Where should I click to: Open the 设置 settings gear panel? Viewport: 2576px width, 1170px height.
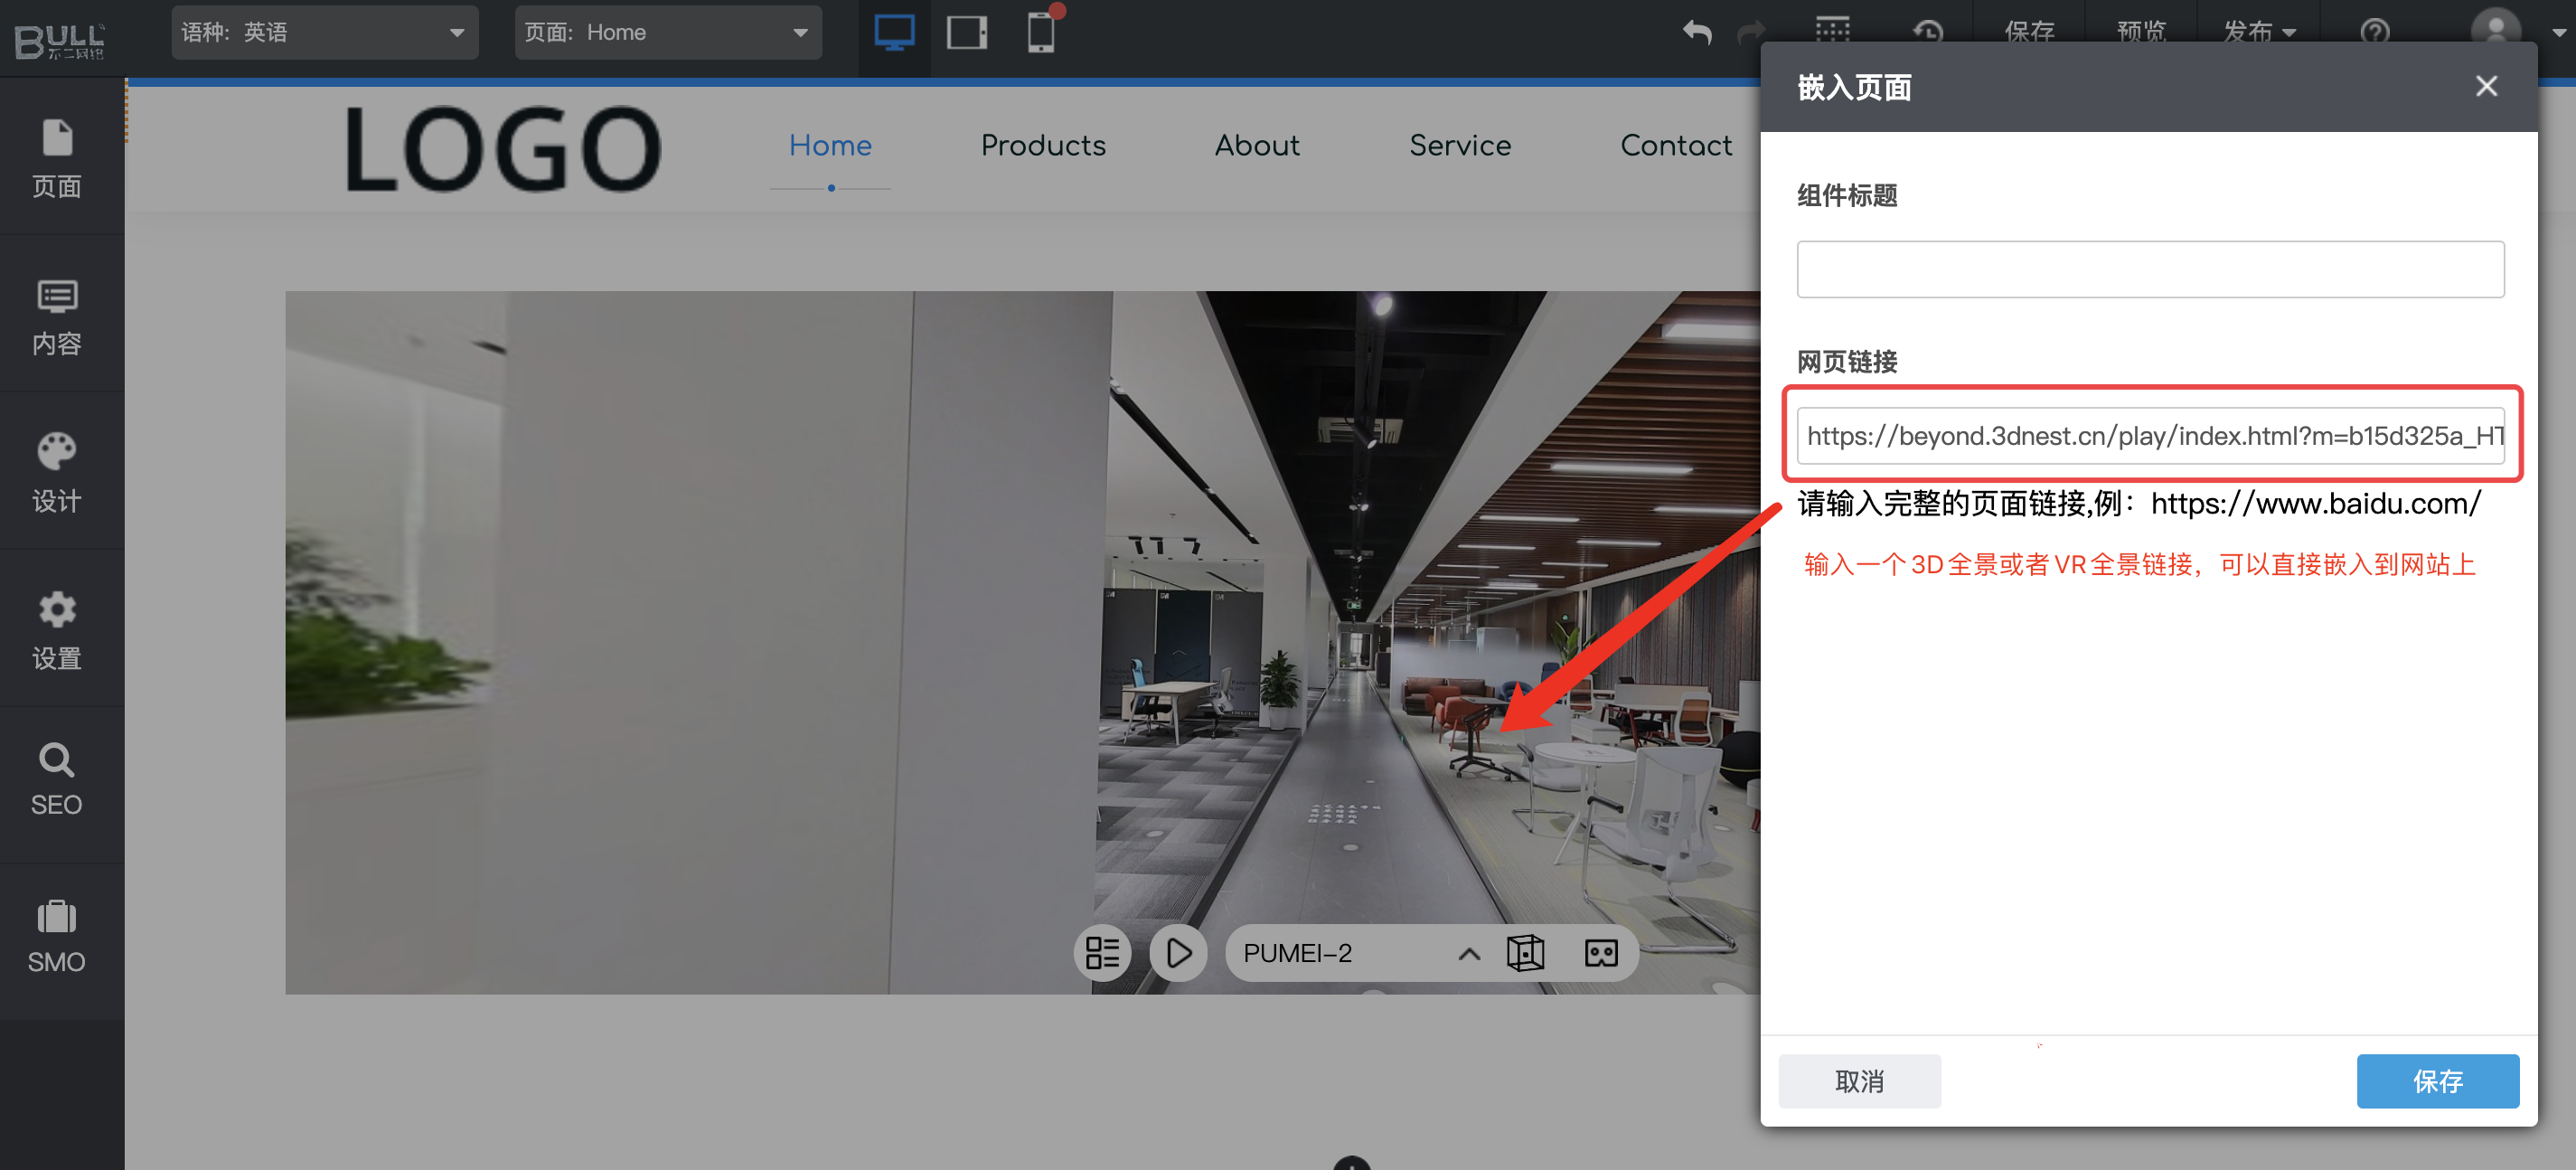pyautogui.click(x=57, y=630)
